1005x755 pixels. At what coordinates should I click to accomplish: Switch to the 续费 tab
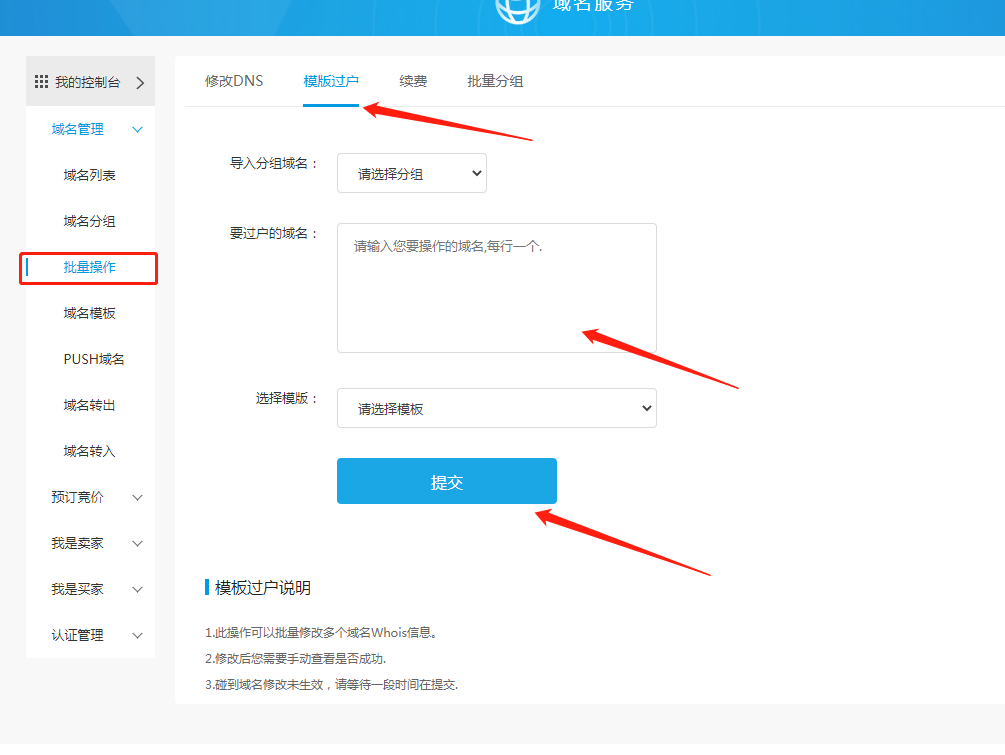coord(413,81)
